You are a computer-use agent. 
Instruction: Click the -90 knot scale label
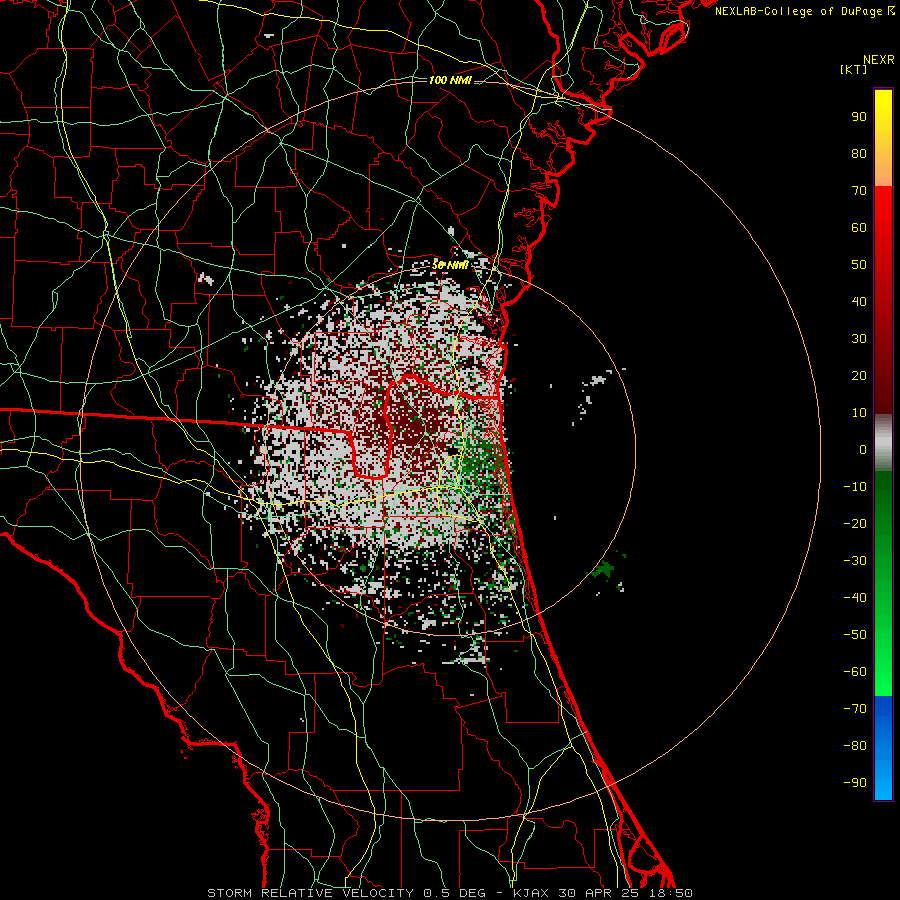point(855,783)
